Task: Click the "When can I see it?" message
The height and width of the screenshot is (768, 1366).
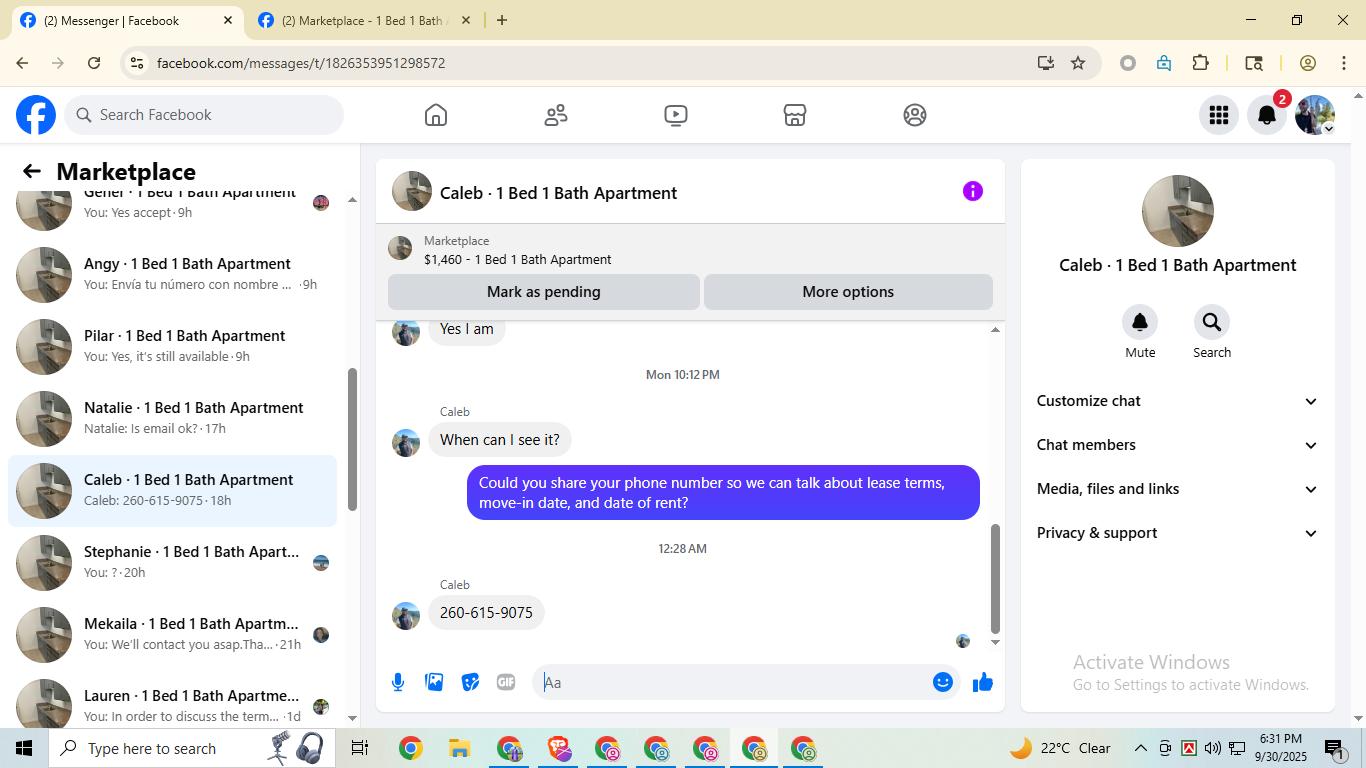Action: point(500,440)
